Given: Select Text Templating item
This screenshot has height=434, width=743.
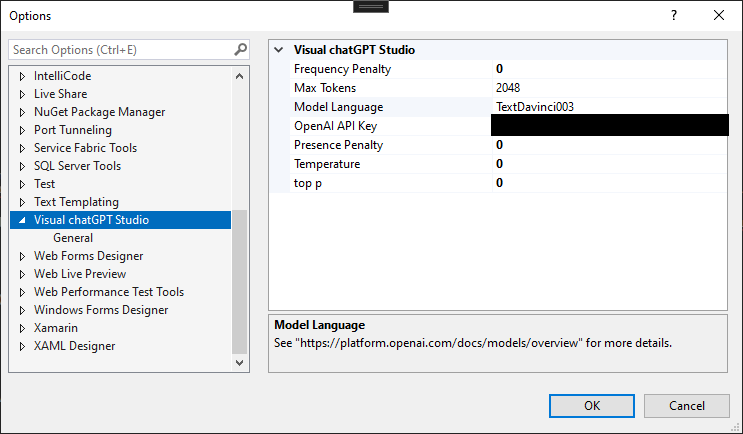Looking at the screenshot, I should (76, 202).
